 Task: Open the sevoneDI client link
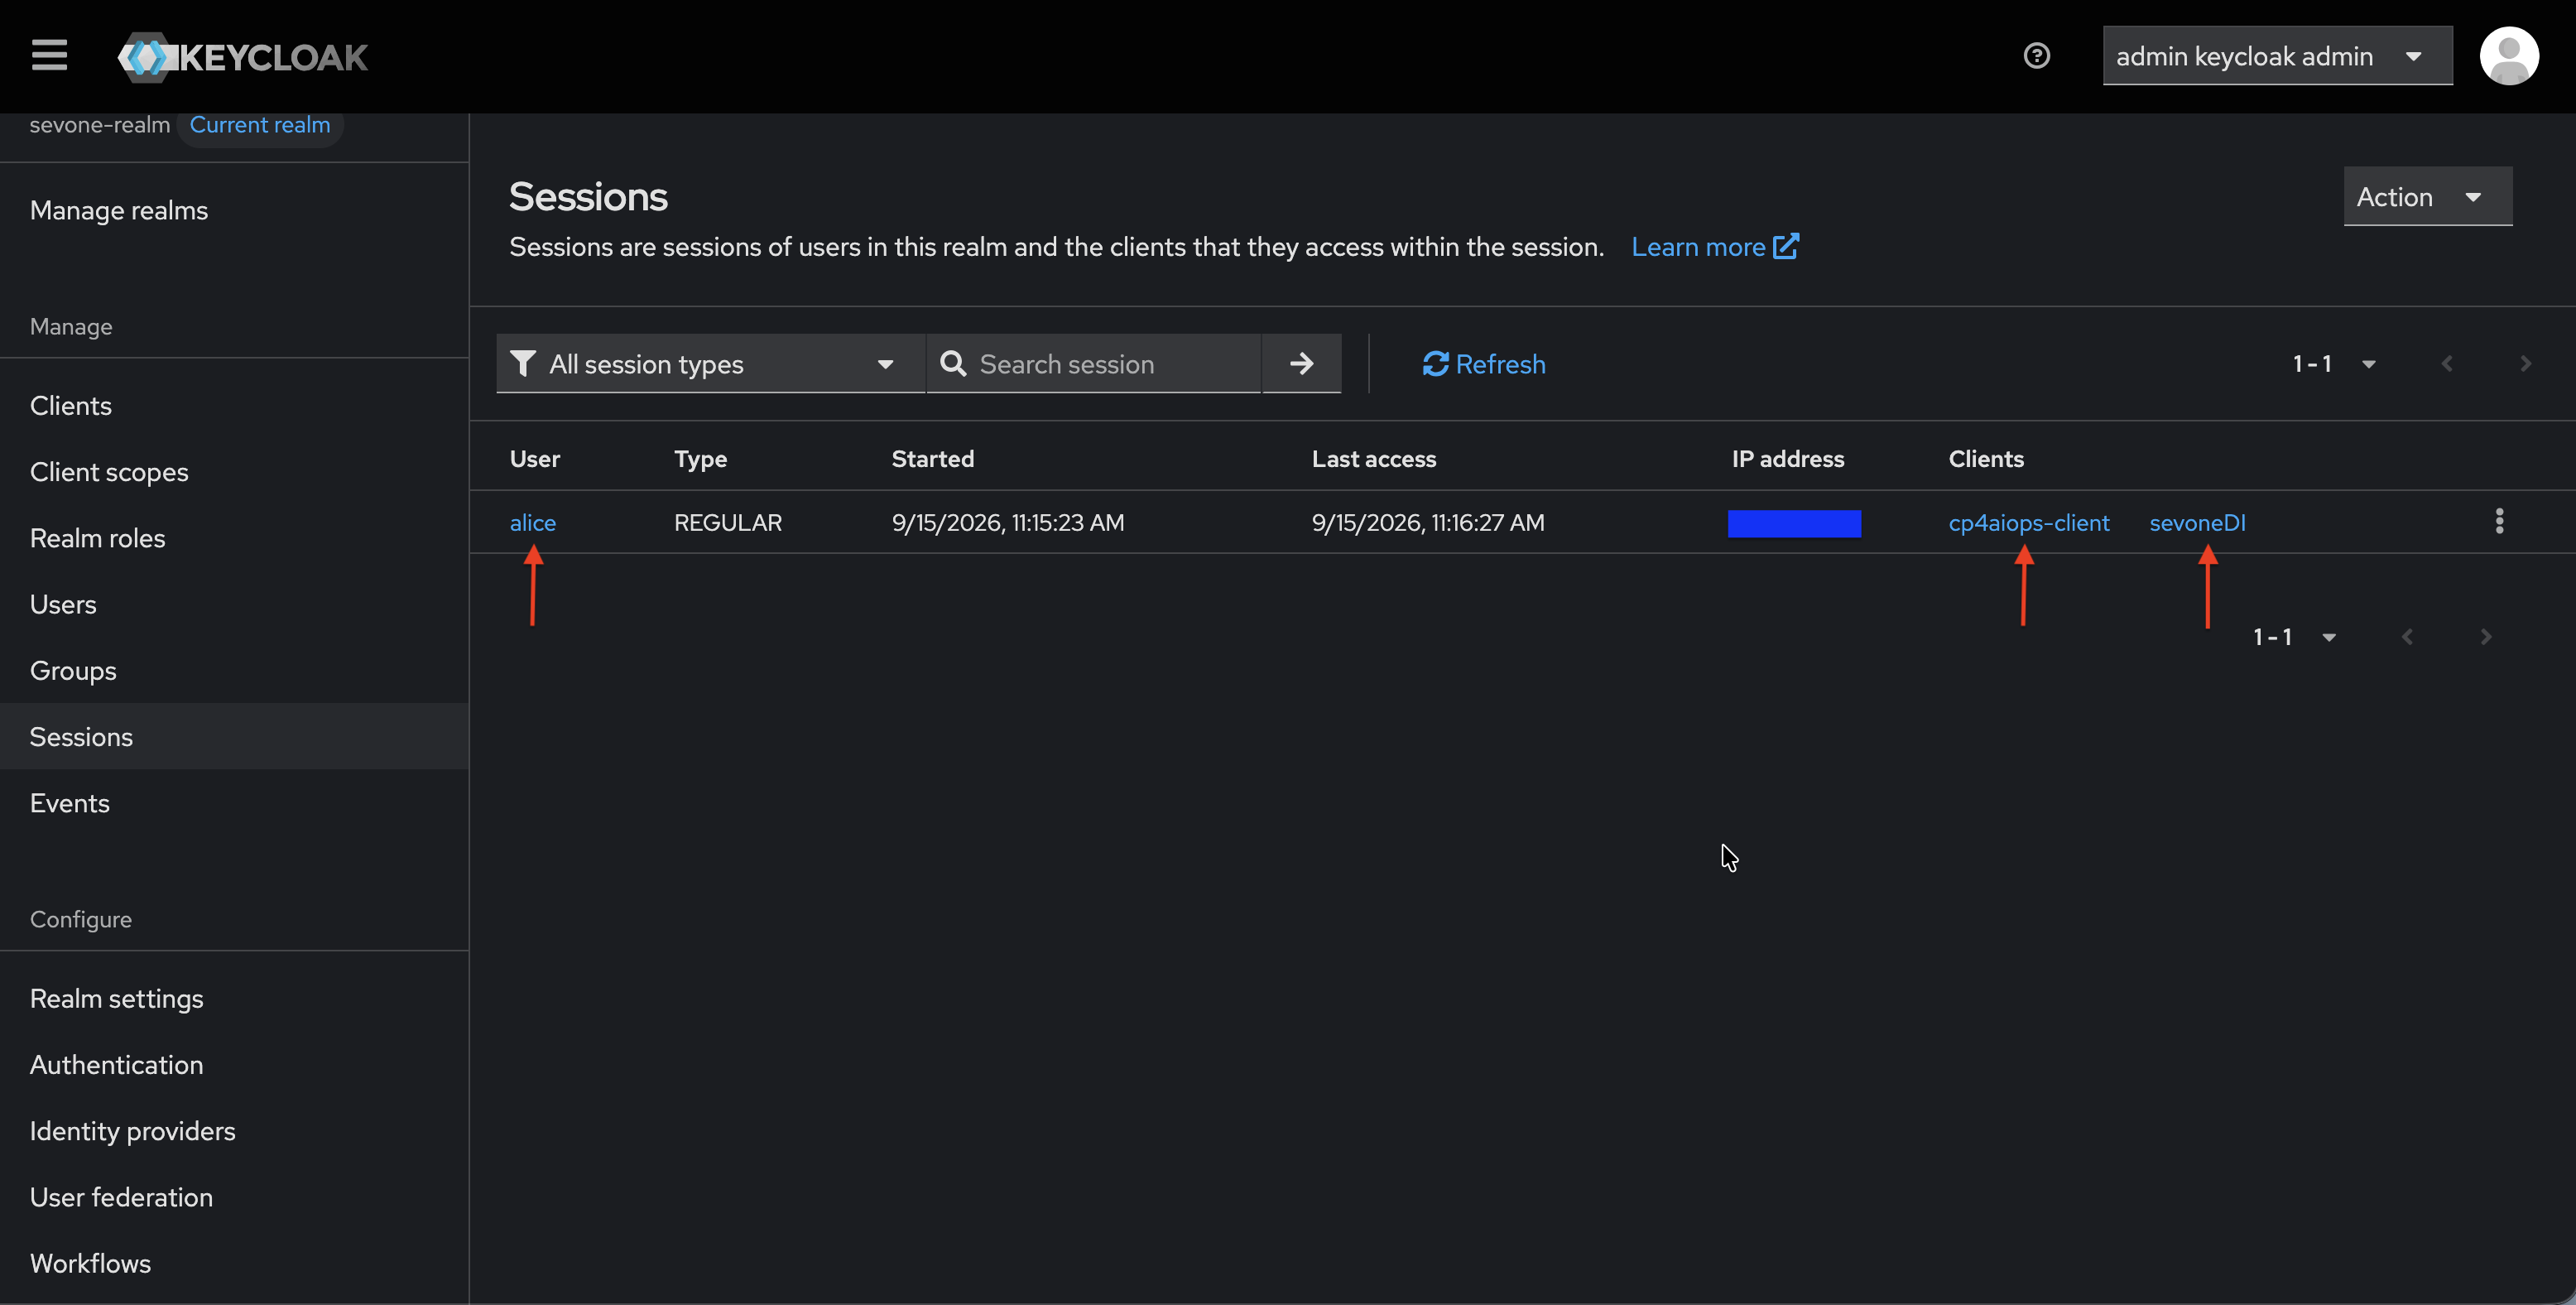point(2197,523)
